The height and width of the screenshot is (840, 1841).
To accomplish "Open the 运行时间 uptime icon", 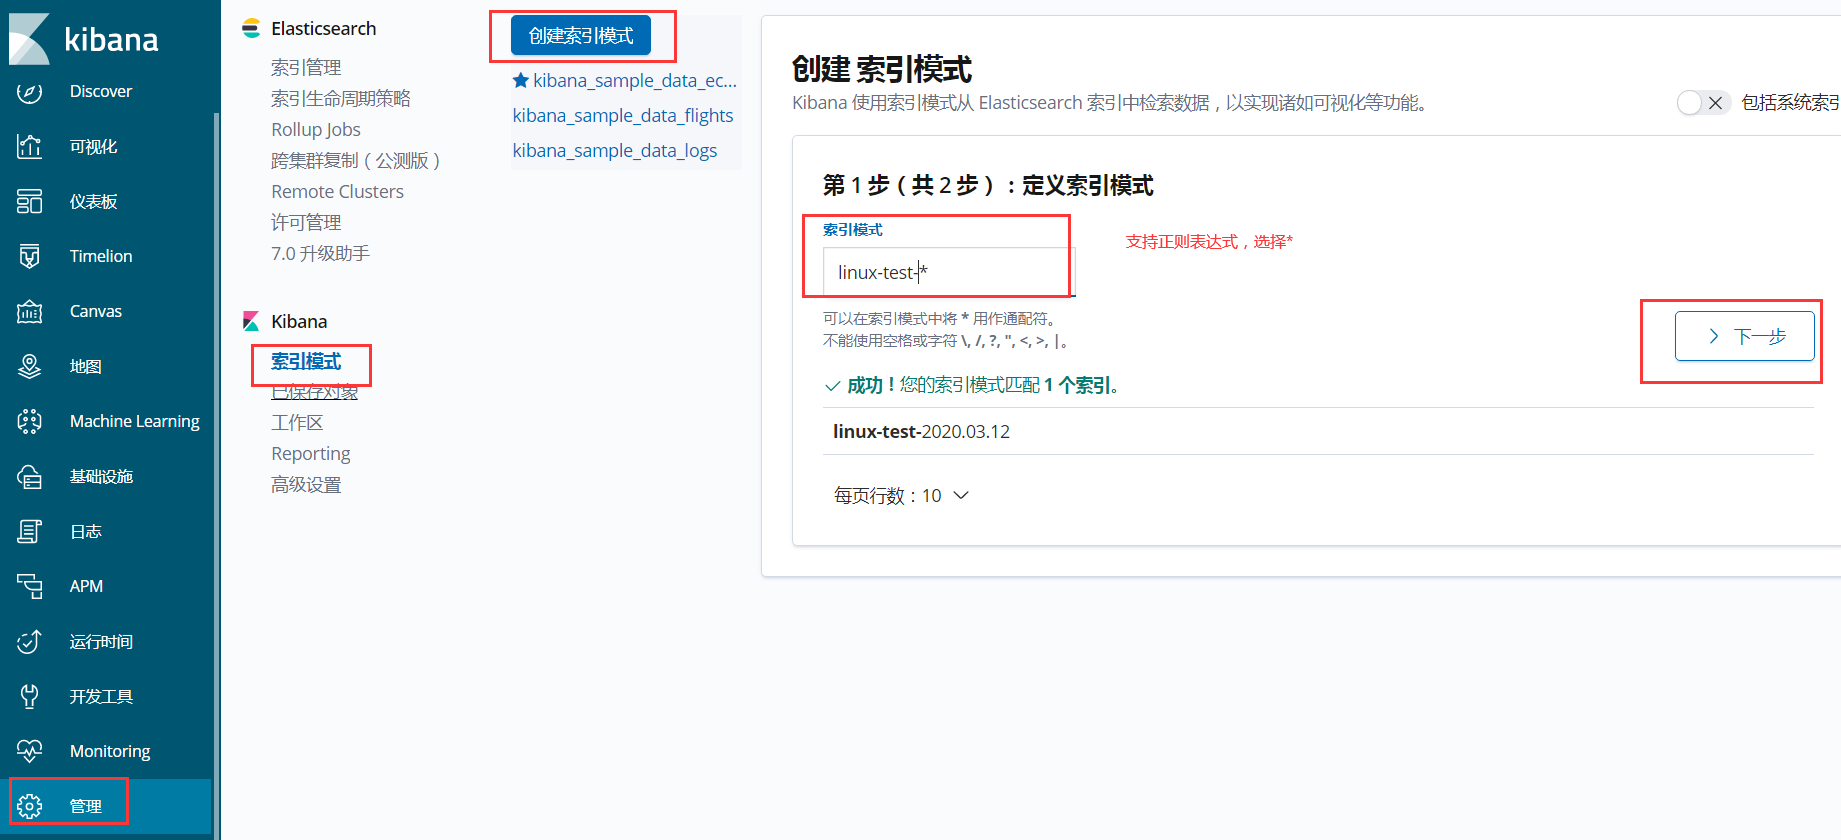I will coord(30,642).
